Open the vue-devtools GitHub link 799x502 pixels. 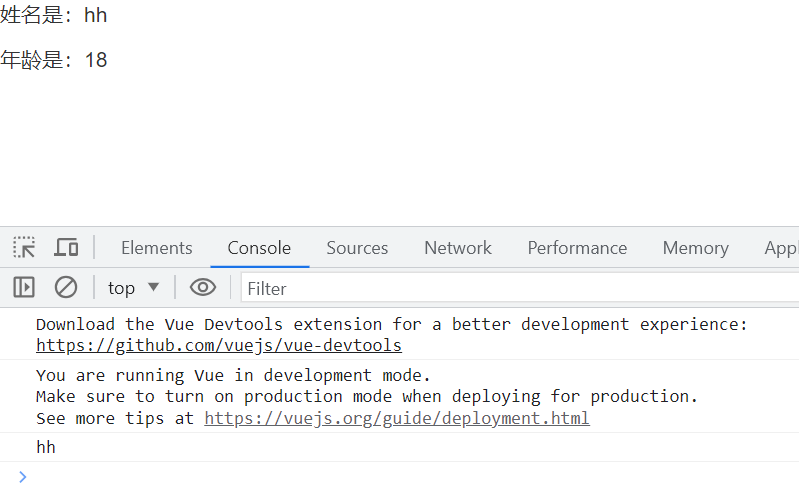[x=219, y=346]
